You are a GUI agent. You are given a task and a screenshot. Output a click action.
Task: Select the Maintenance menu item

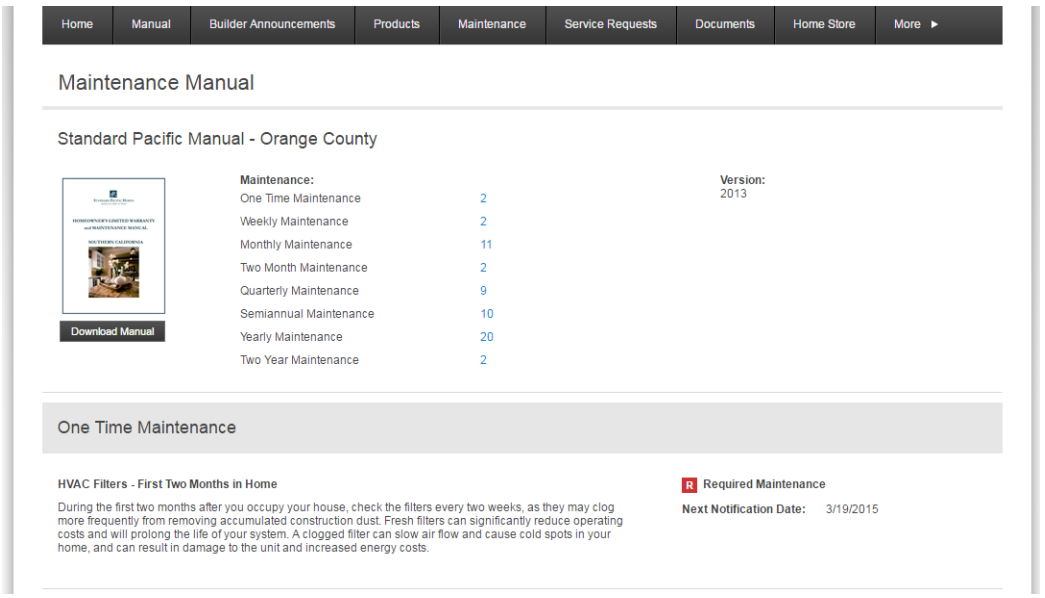(492, 24)
